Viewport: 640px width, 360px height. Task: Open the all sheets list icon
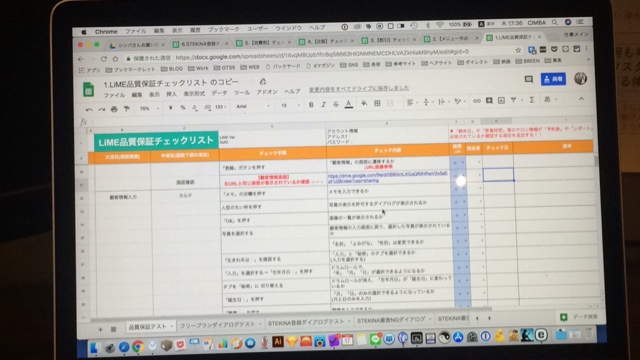(113, 329)
